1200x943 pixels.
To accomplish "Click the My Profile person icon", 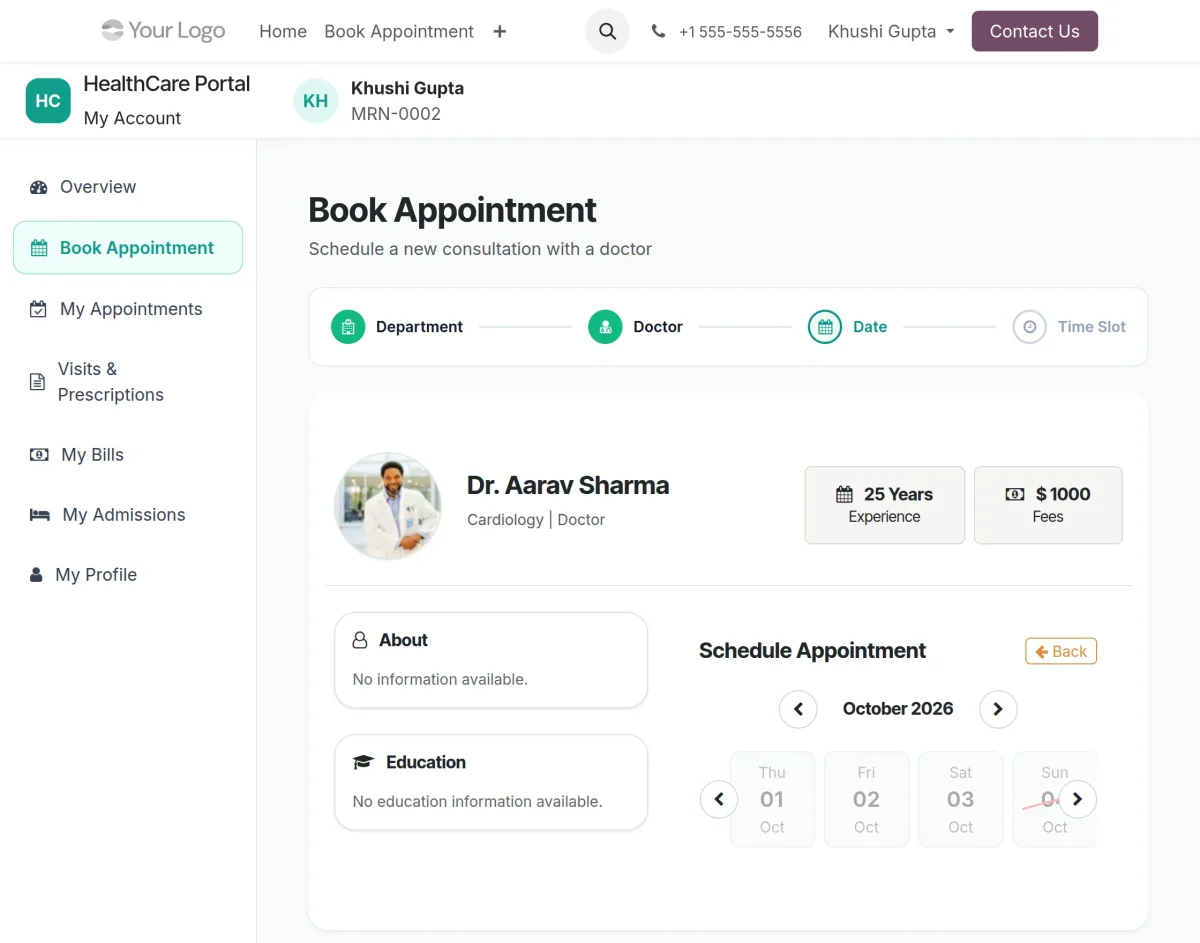I will tap(36, 575).
